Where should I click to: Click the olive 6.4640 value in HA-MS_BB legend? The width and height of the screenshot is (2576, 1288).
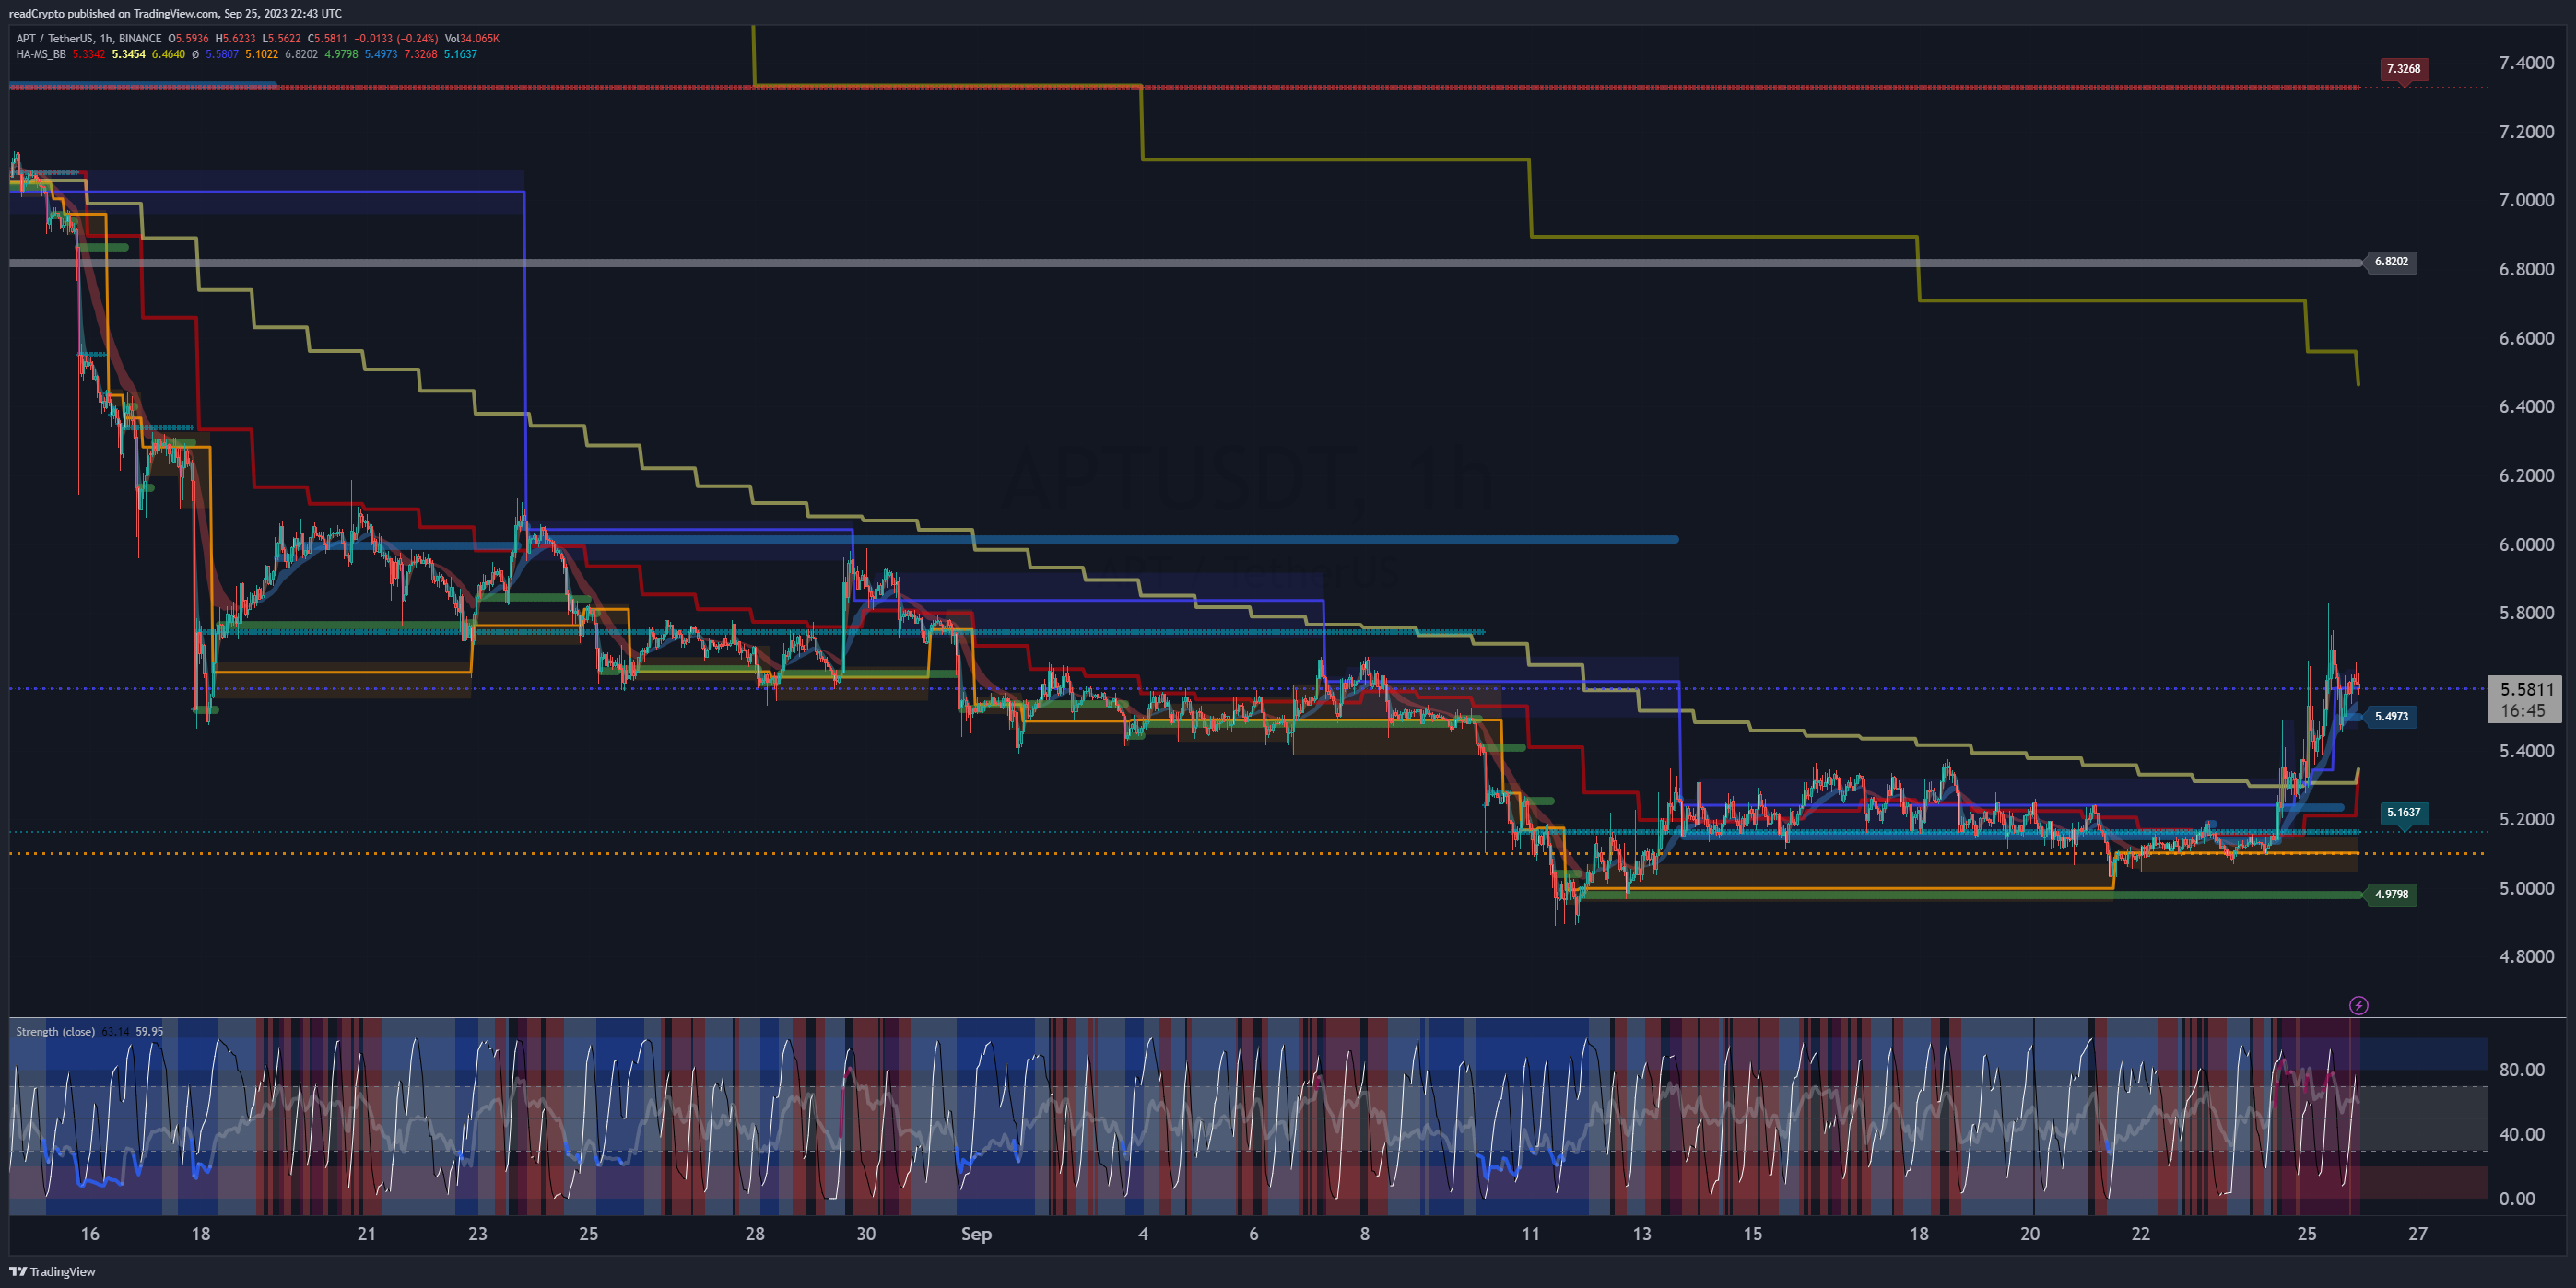tap(168, 54)
